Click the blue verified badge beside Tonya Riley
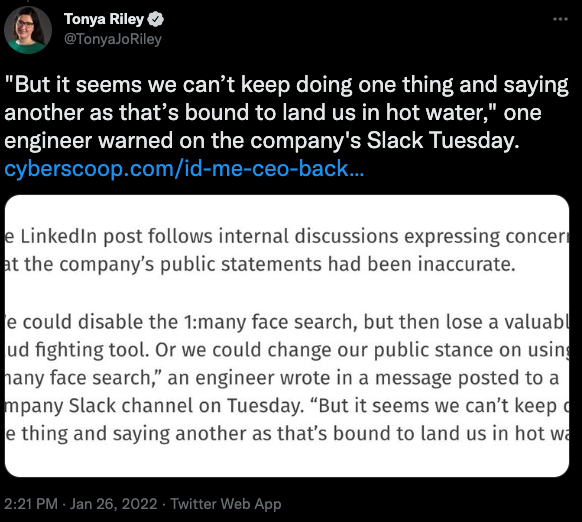The image size is (582, 522). pyautogui.click(x=156, y=19)
